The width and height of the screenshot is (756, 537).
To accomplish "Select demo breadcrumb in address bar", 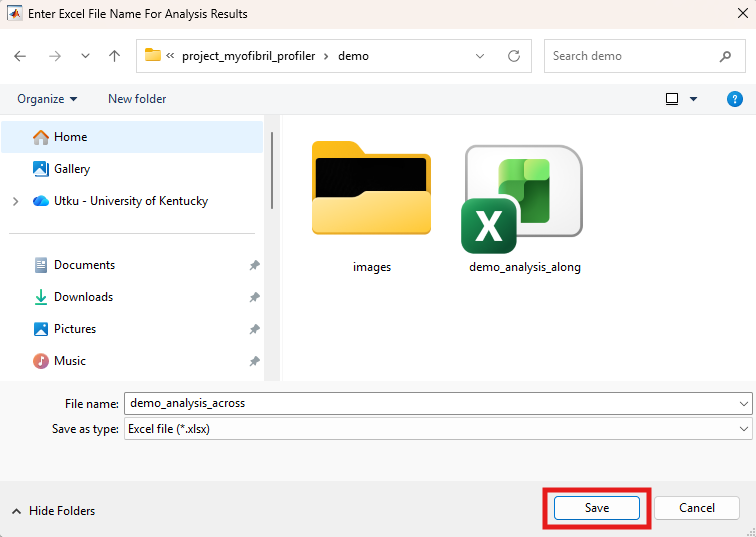I will [353, 56].
